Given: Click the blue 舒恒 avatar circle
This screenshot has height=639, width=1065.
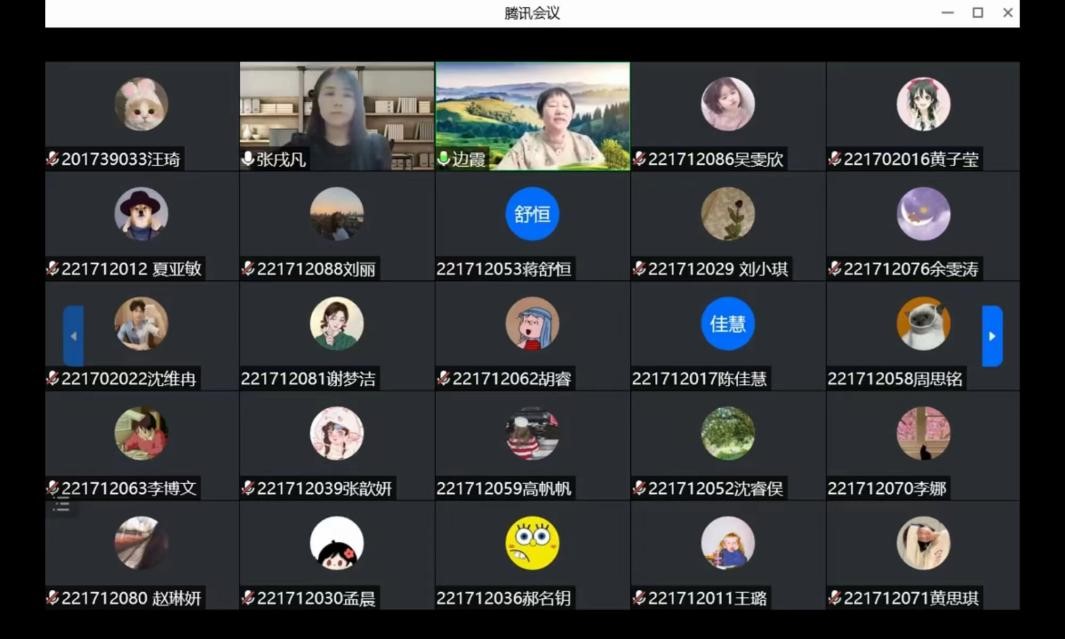Looking at the screenshot, I should [x=532, y=214].
